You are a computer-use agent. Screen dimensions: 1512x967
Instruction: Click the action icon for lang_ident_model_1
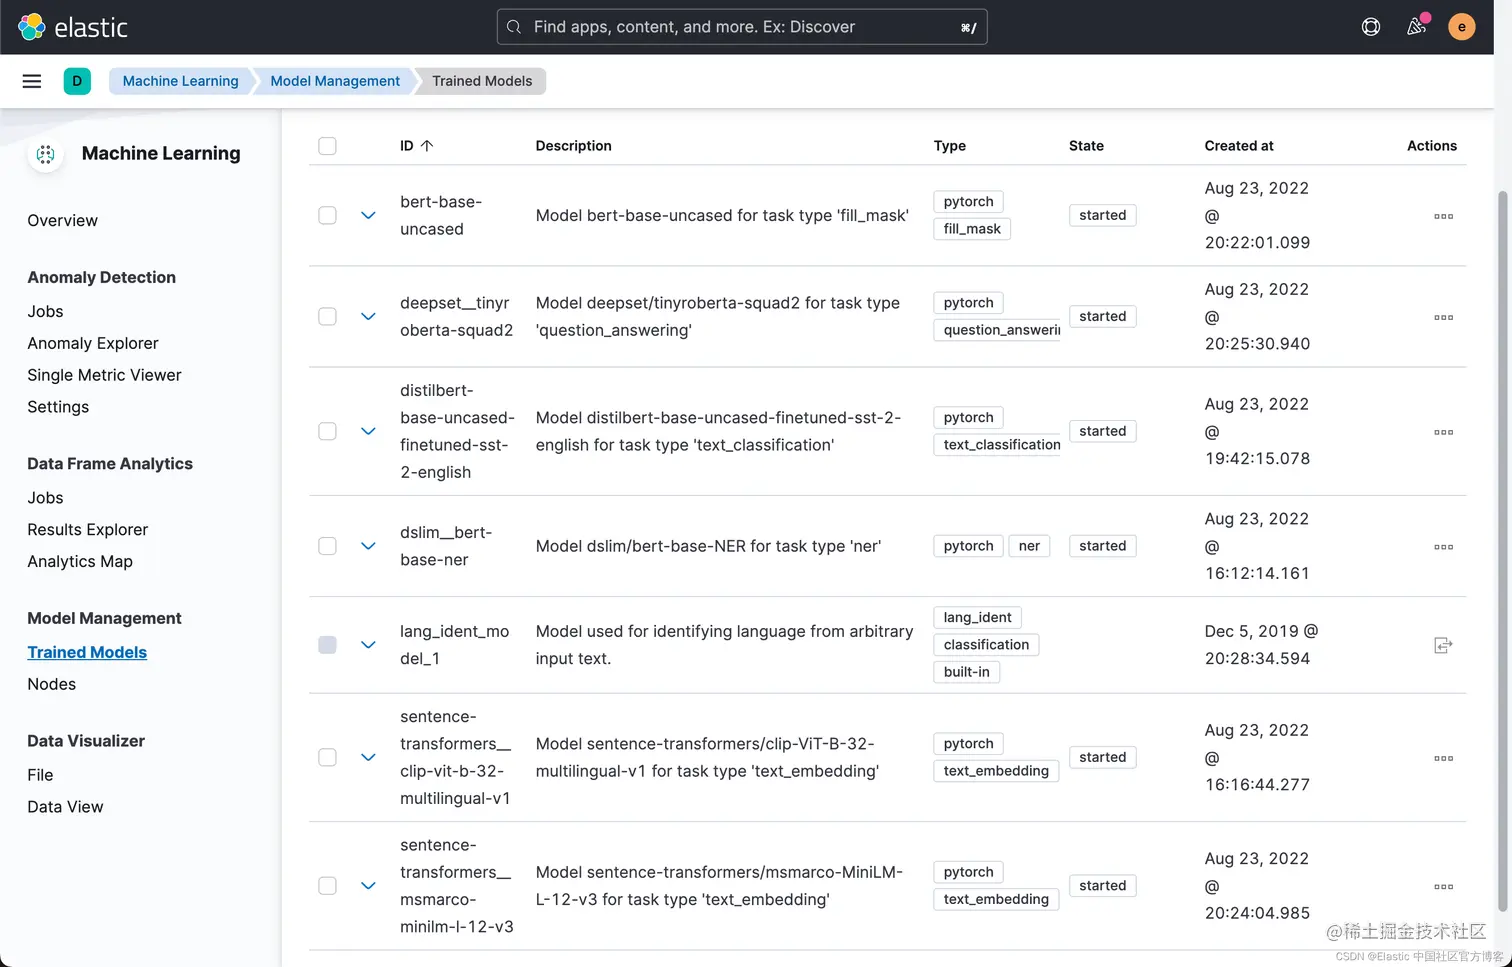(x=1443, y=645)
